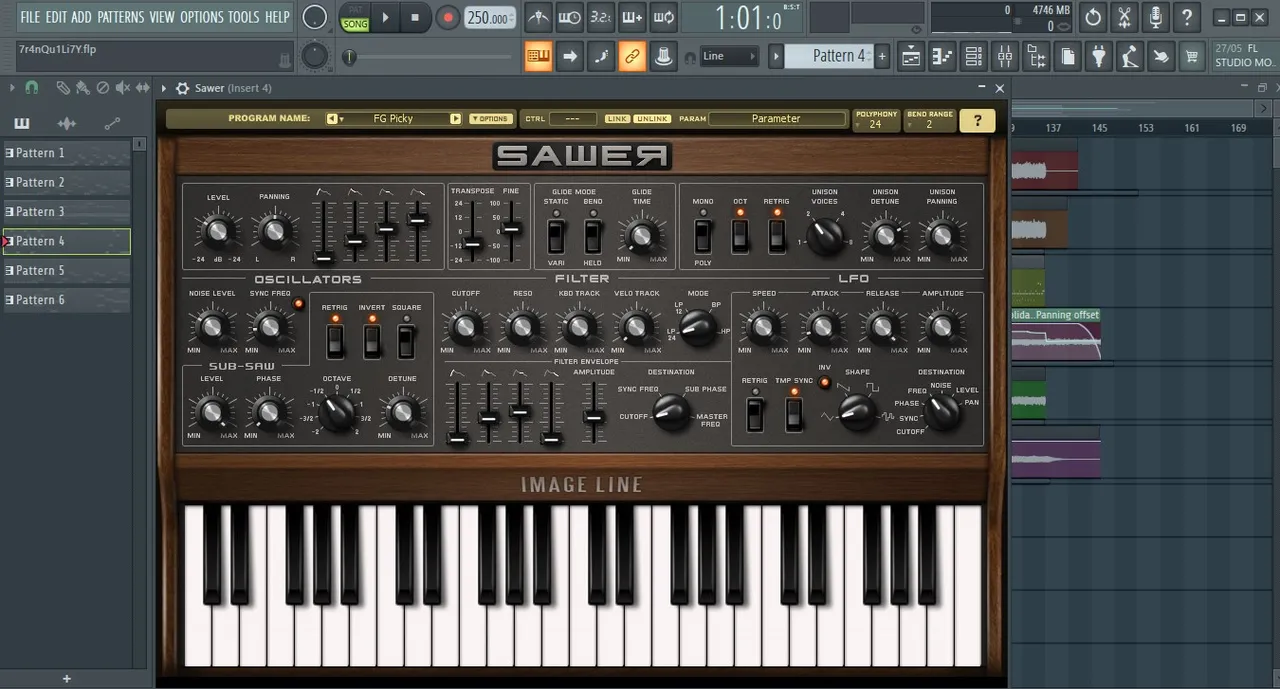Open the Piano roll icon
Viewport: 1280px width, 689px height.
(942, 56)
